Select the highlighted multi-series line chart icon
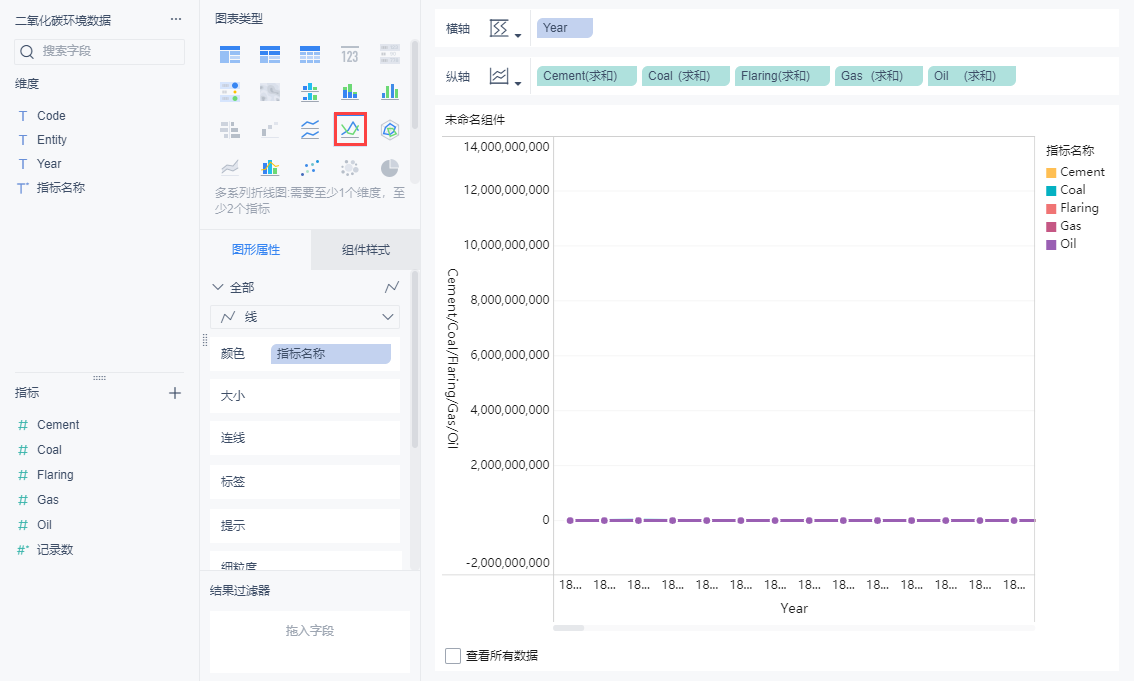This screenshot has height=681, width=1134. pyautogui.click(x=350, y=129)
